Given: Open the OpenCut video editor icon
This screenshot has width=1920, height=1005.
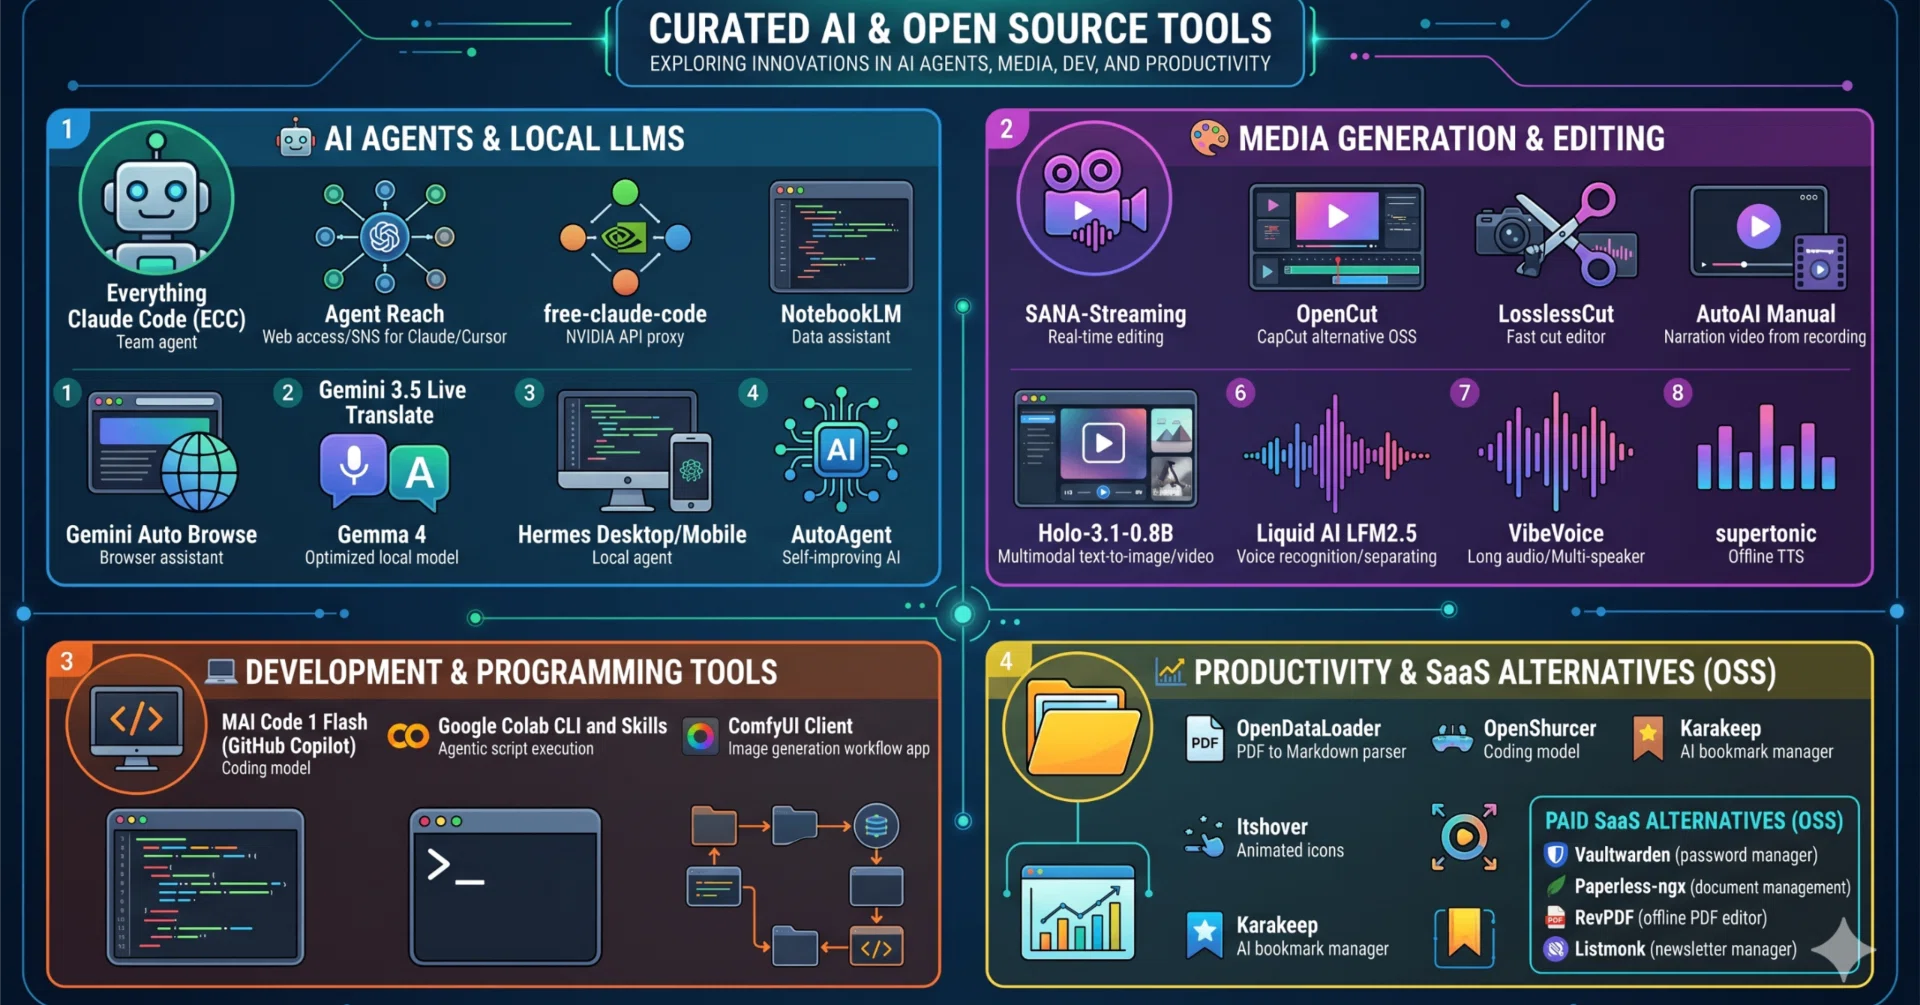Looking at the screenshot, I should coord(1337,237).
